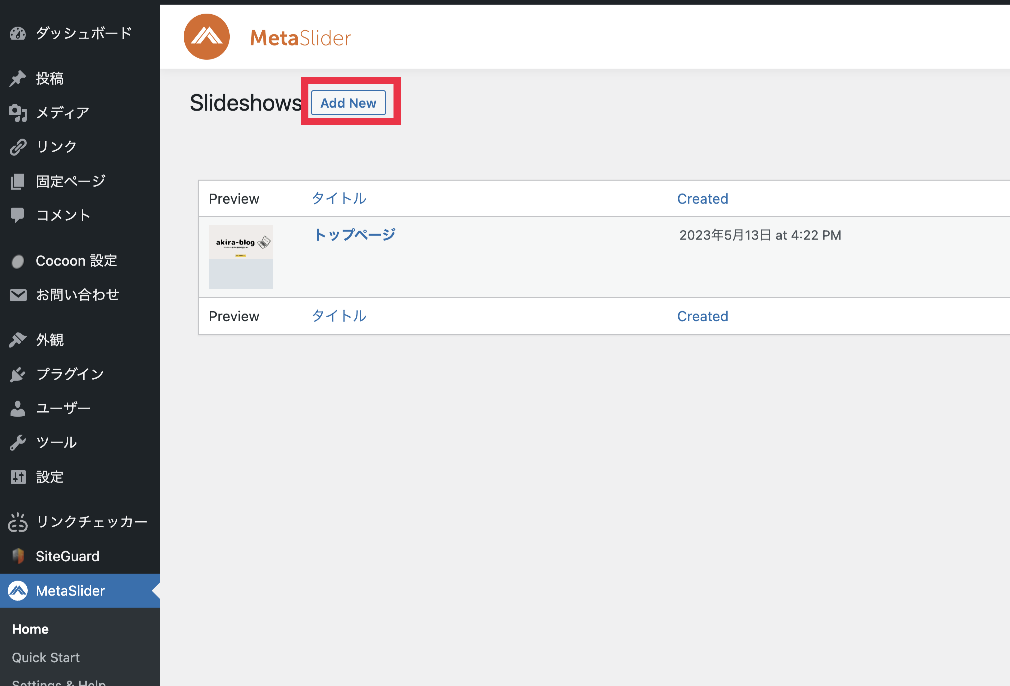Open the 外観 menu item
Viewport: 1010px width, 686px height.
coord(50,340)
